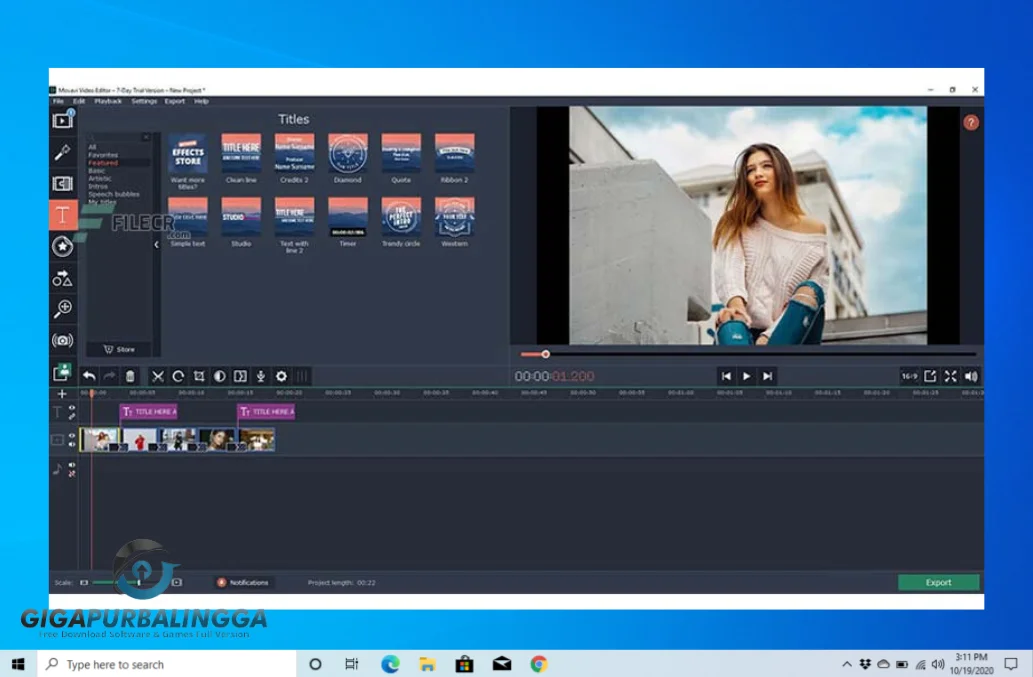This screenshot has height=677, width=1033.
Task: Click the crop tool in toolbar
Action: pyautogui.click(x=199, y=376)
